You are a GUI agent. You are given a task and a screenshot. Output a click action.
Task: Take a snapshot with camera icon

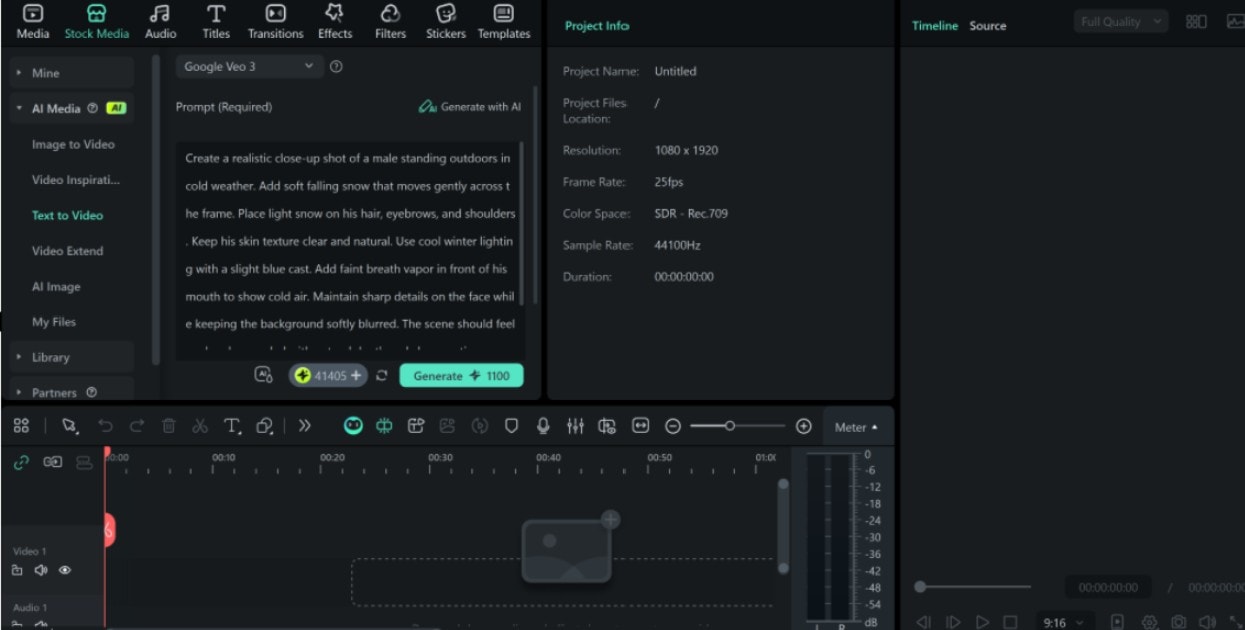1179,622
